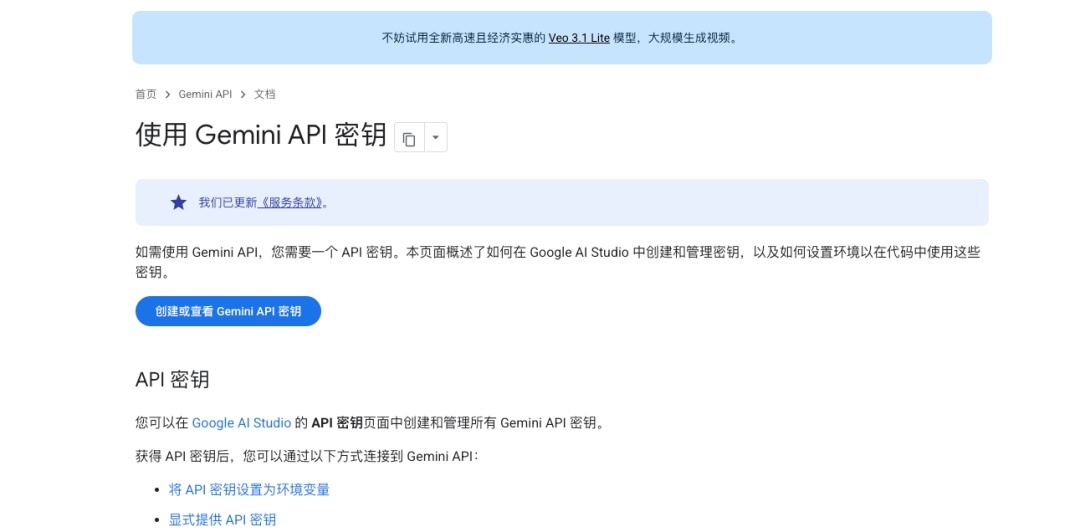Click 创建或查看 Gemini API 密钥 button
Image resolution: width=1080 pixels, height=532 pixels.
[x=228, y=311]
